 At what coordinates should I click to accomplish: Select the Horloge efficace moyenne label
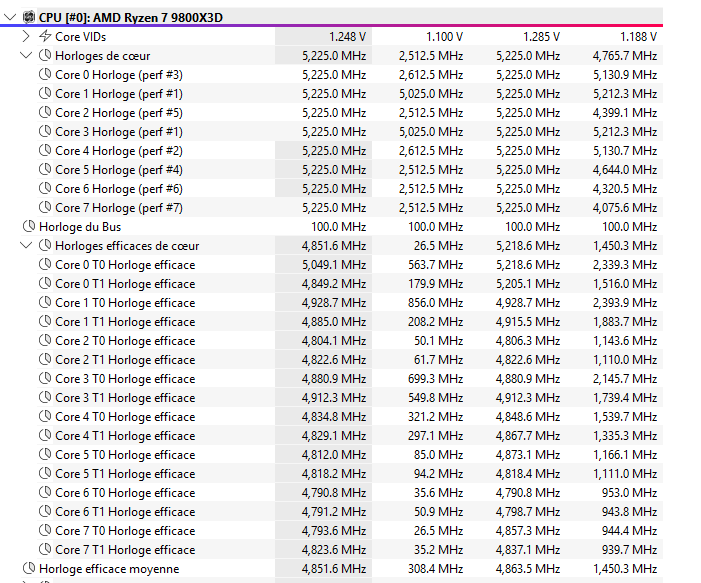[x=109, y=569]
